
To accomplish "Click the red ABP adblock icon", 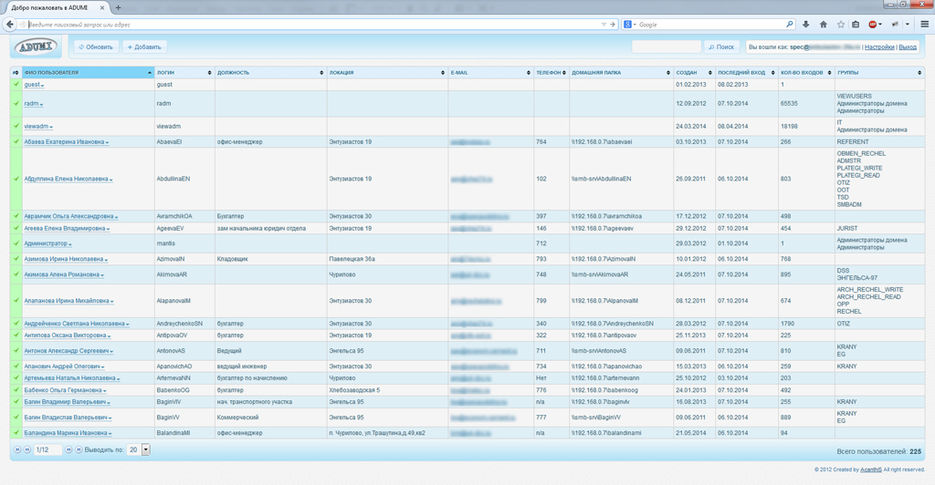I will pos(873,24).
